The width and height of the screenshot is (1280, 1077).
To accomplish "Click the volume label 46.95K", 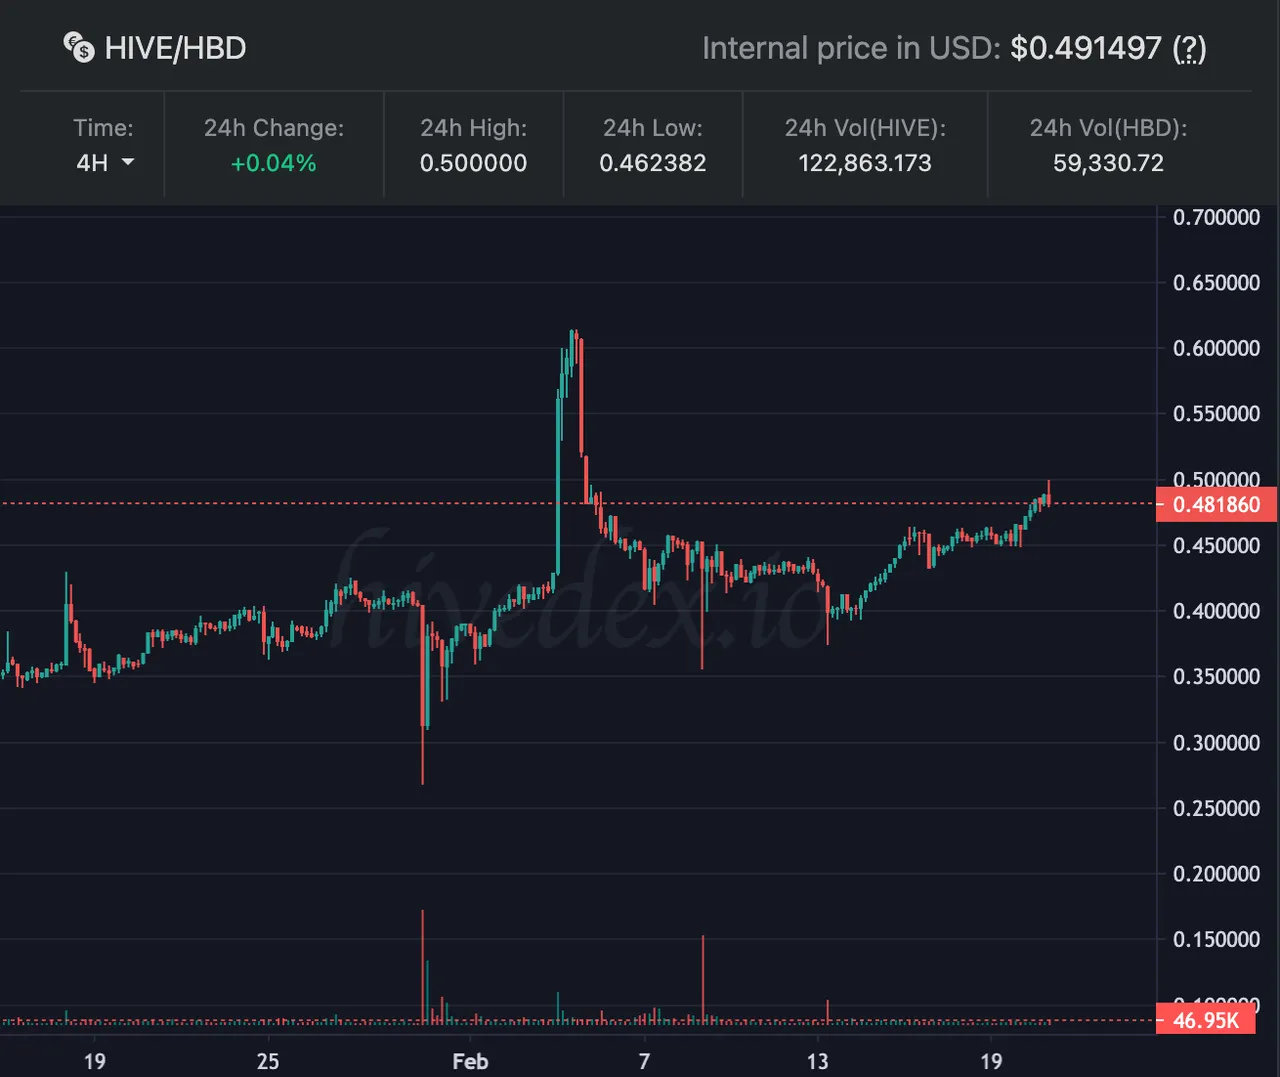I will coord(1206,1020).
